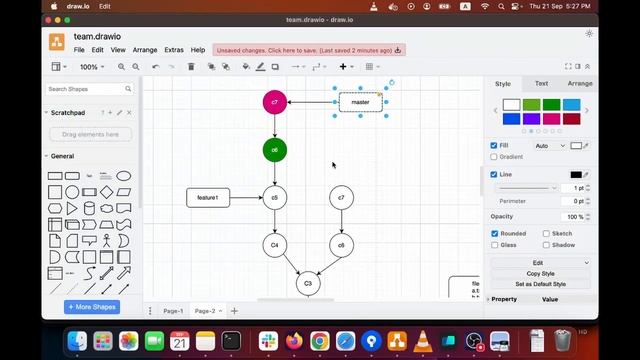Open the view layout dropdown
The image size is (640, 360).
pyautogui.click(x=59, y=67)
